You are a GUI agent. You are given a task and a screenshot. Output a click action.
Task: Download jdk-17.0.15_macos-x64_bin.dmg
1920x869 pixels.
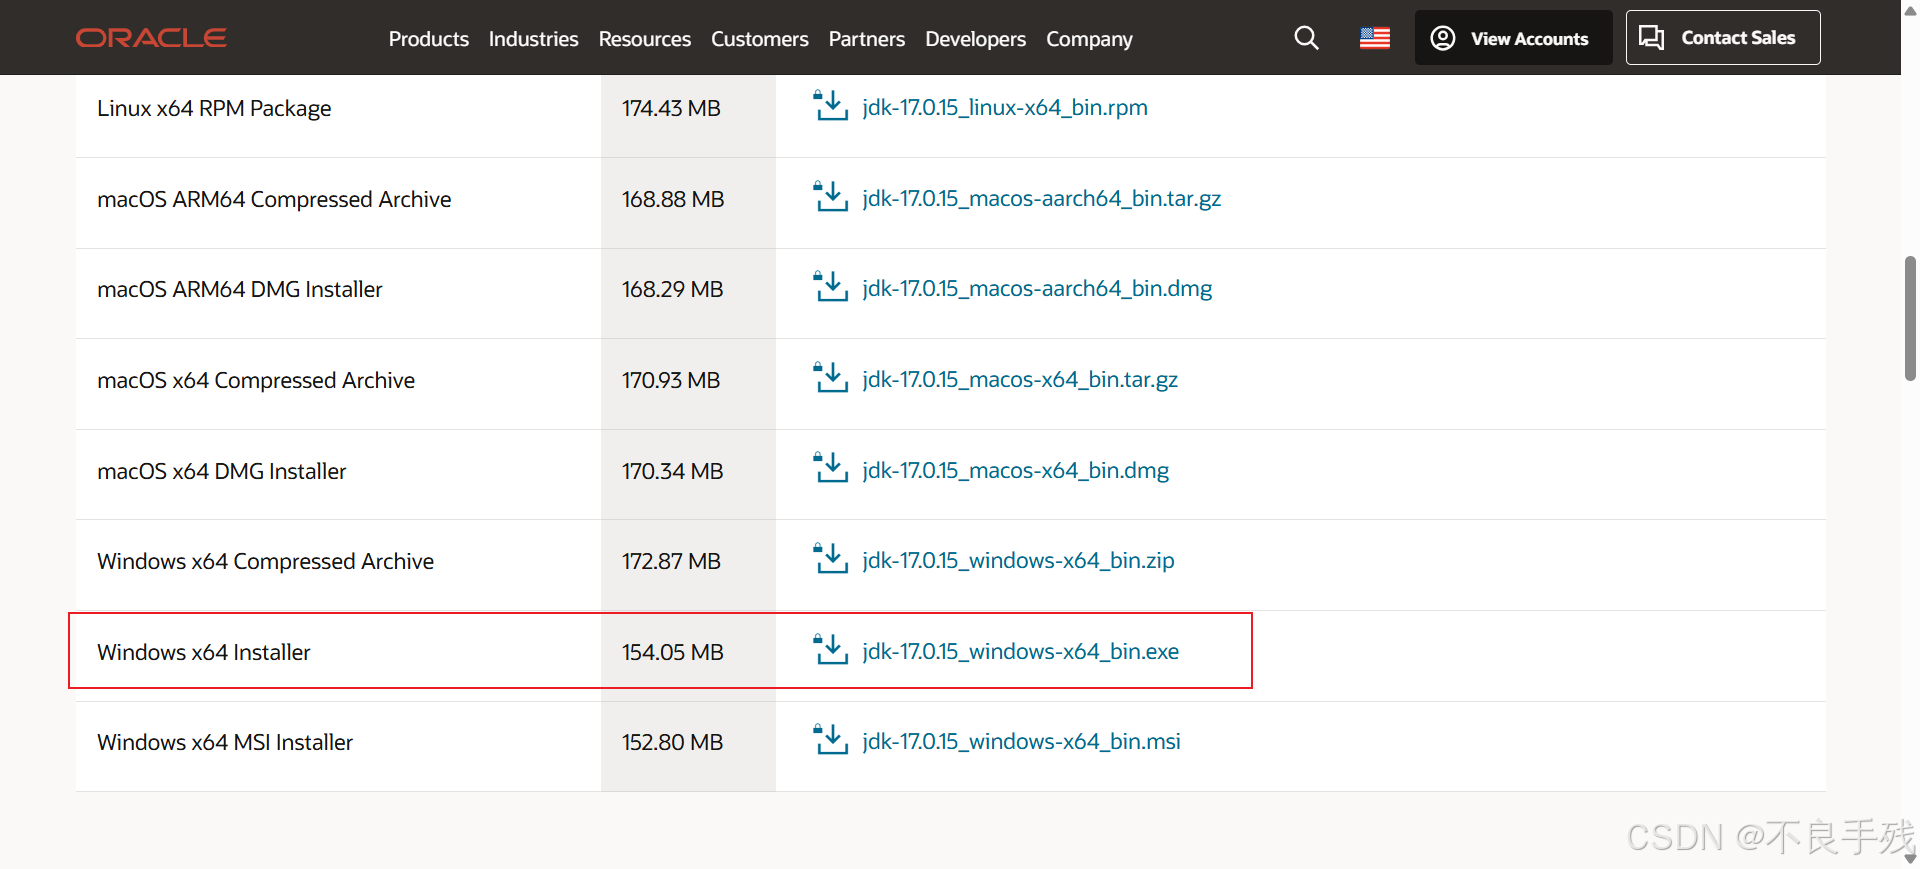(1015, 470)
